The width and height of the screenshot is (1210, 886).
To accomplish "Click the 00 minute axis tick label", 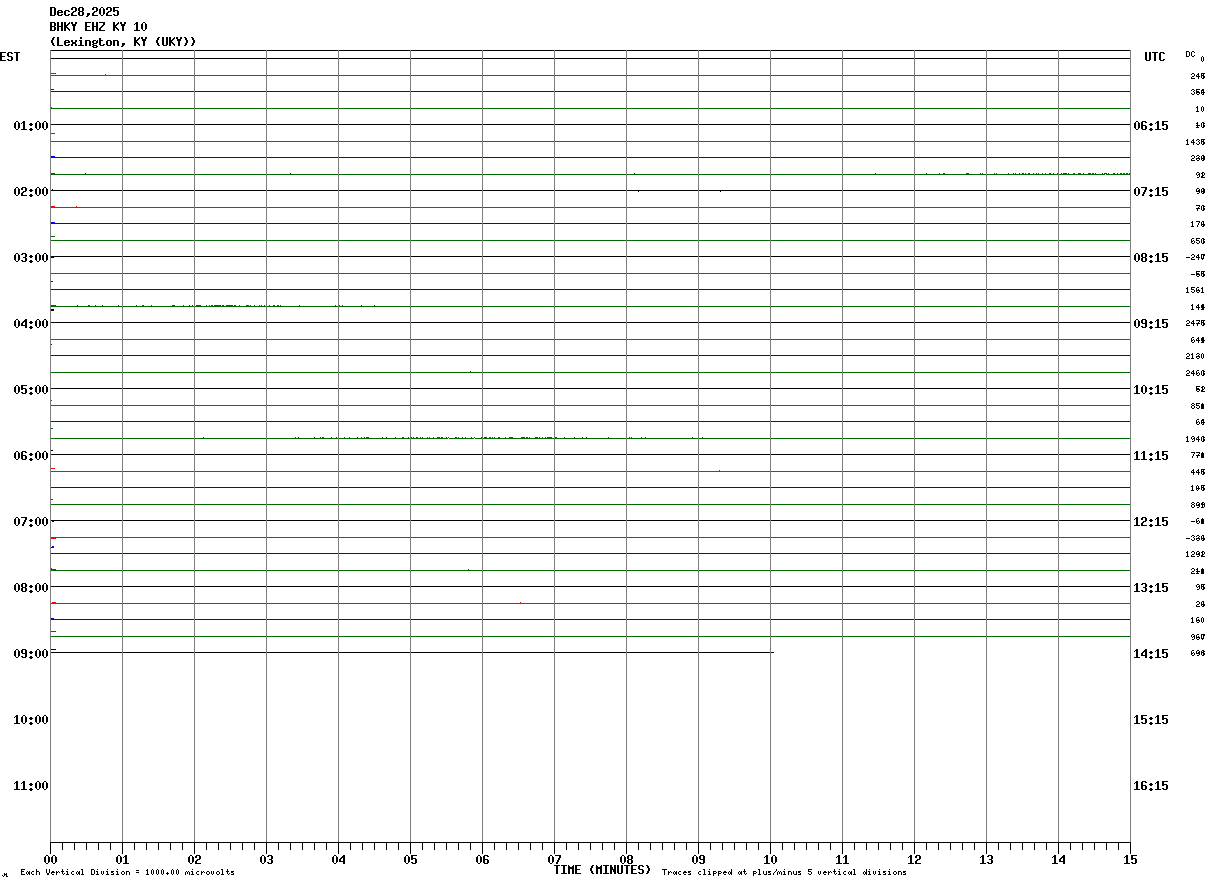I will 51,860.
